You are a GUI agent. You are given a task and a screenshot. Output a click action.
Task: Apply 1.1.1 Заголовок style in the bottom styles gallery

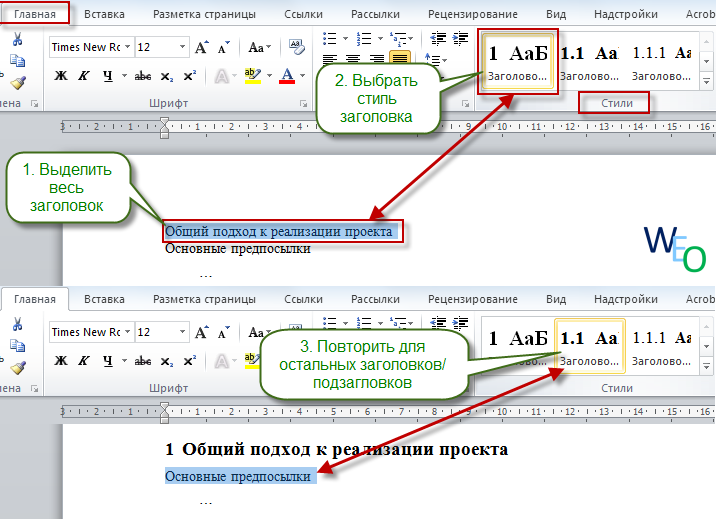pyautogui.click(x=662, y=346)
